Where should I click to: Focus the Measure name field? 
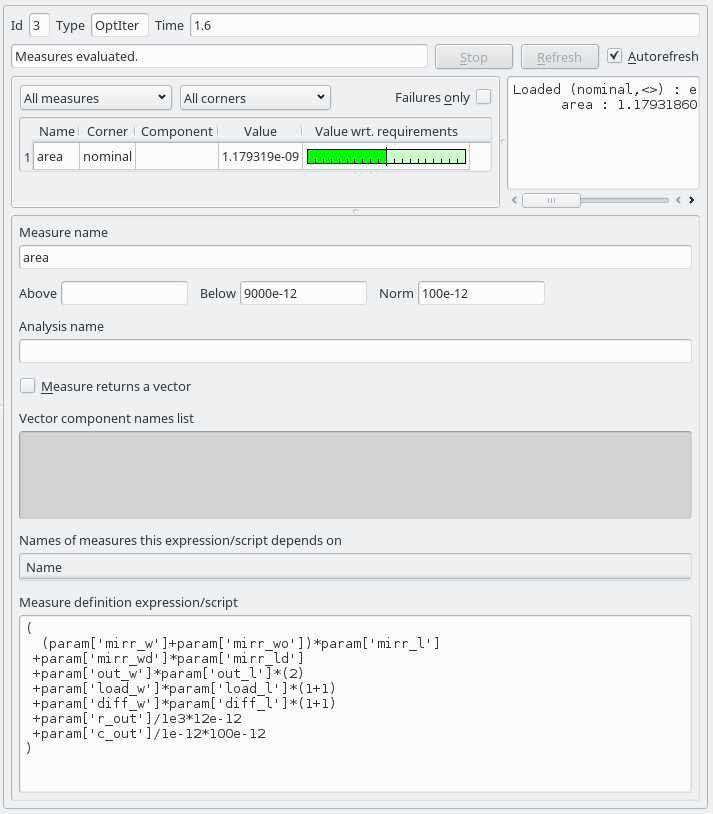click(x=355, y=257)
